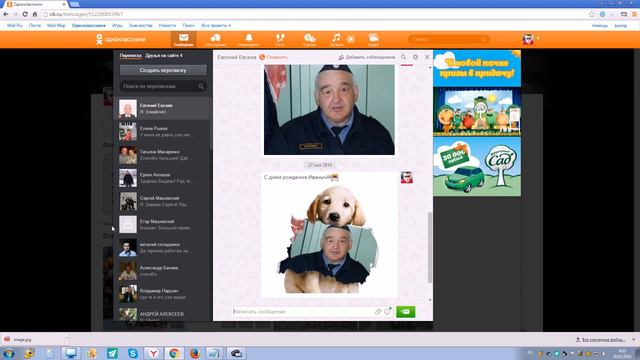Screen dimensions: 640x360
Task: Expand the dropdown arrow next to profile avatar
Action: pyautogui.click(x=538, y=38)
